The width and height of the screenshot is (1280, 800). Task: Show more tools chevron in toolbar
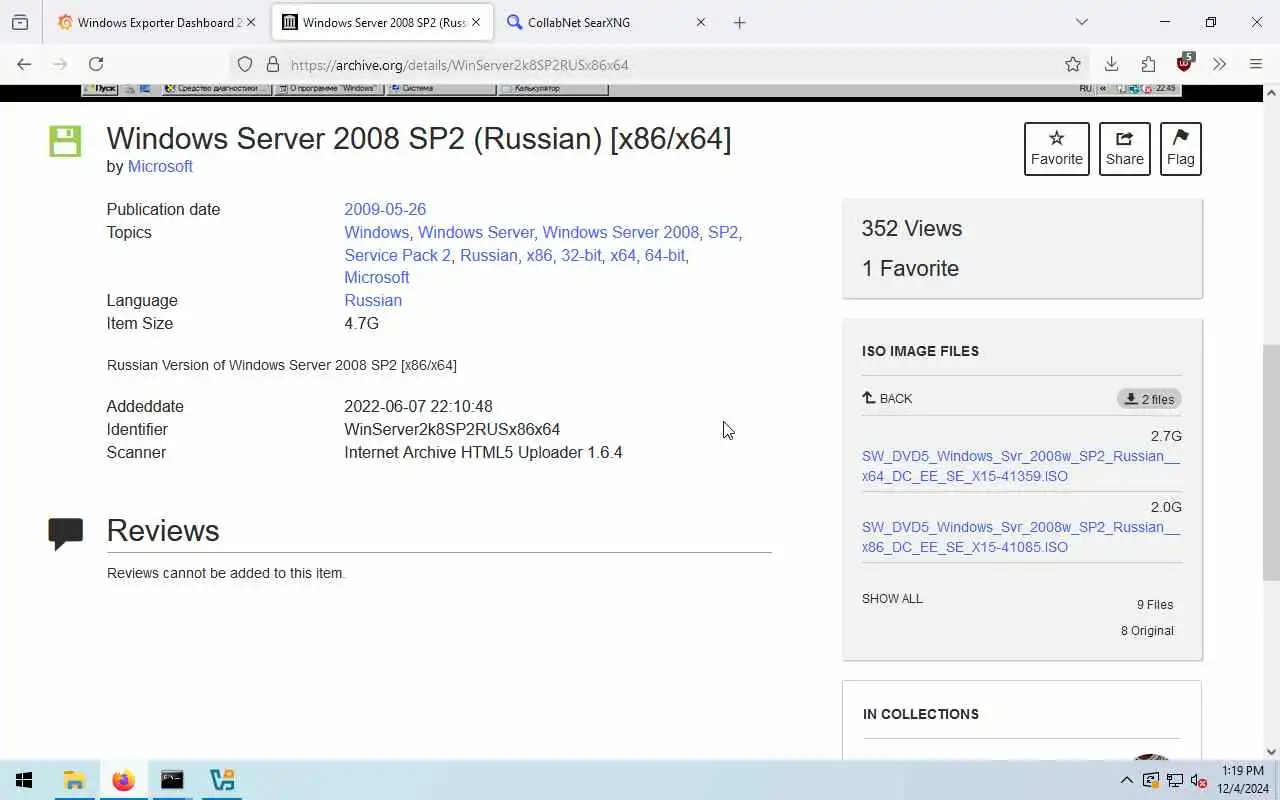click(1219, 64)
